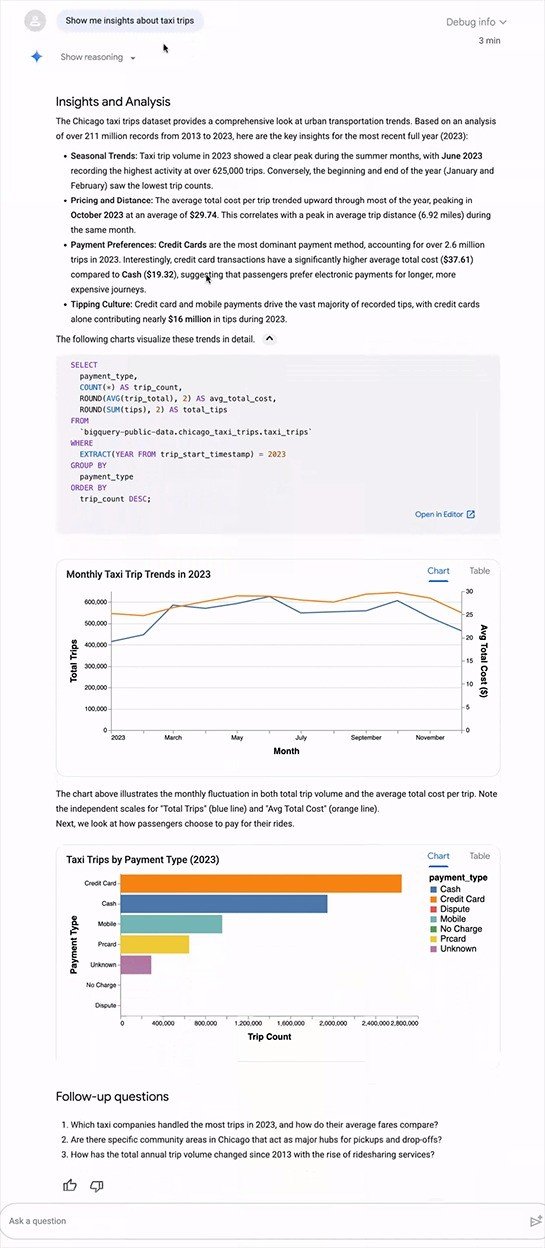Open the Debug info dropdown
This screenshot has height=1248, width=545.
click(477, 22)
